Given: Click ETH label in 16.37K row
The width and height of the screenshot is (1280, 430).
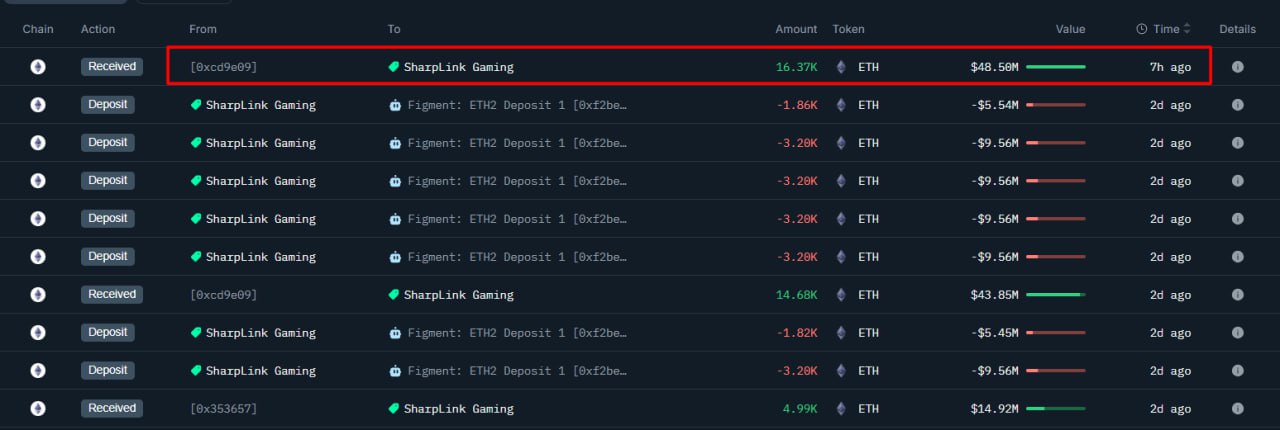Looking at the screenshot, I should [x=869, y=67].
